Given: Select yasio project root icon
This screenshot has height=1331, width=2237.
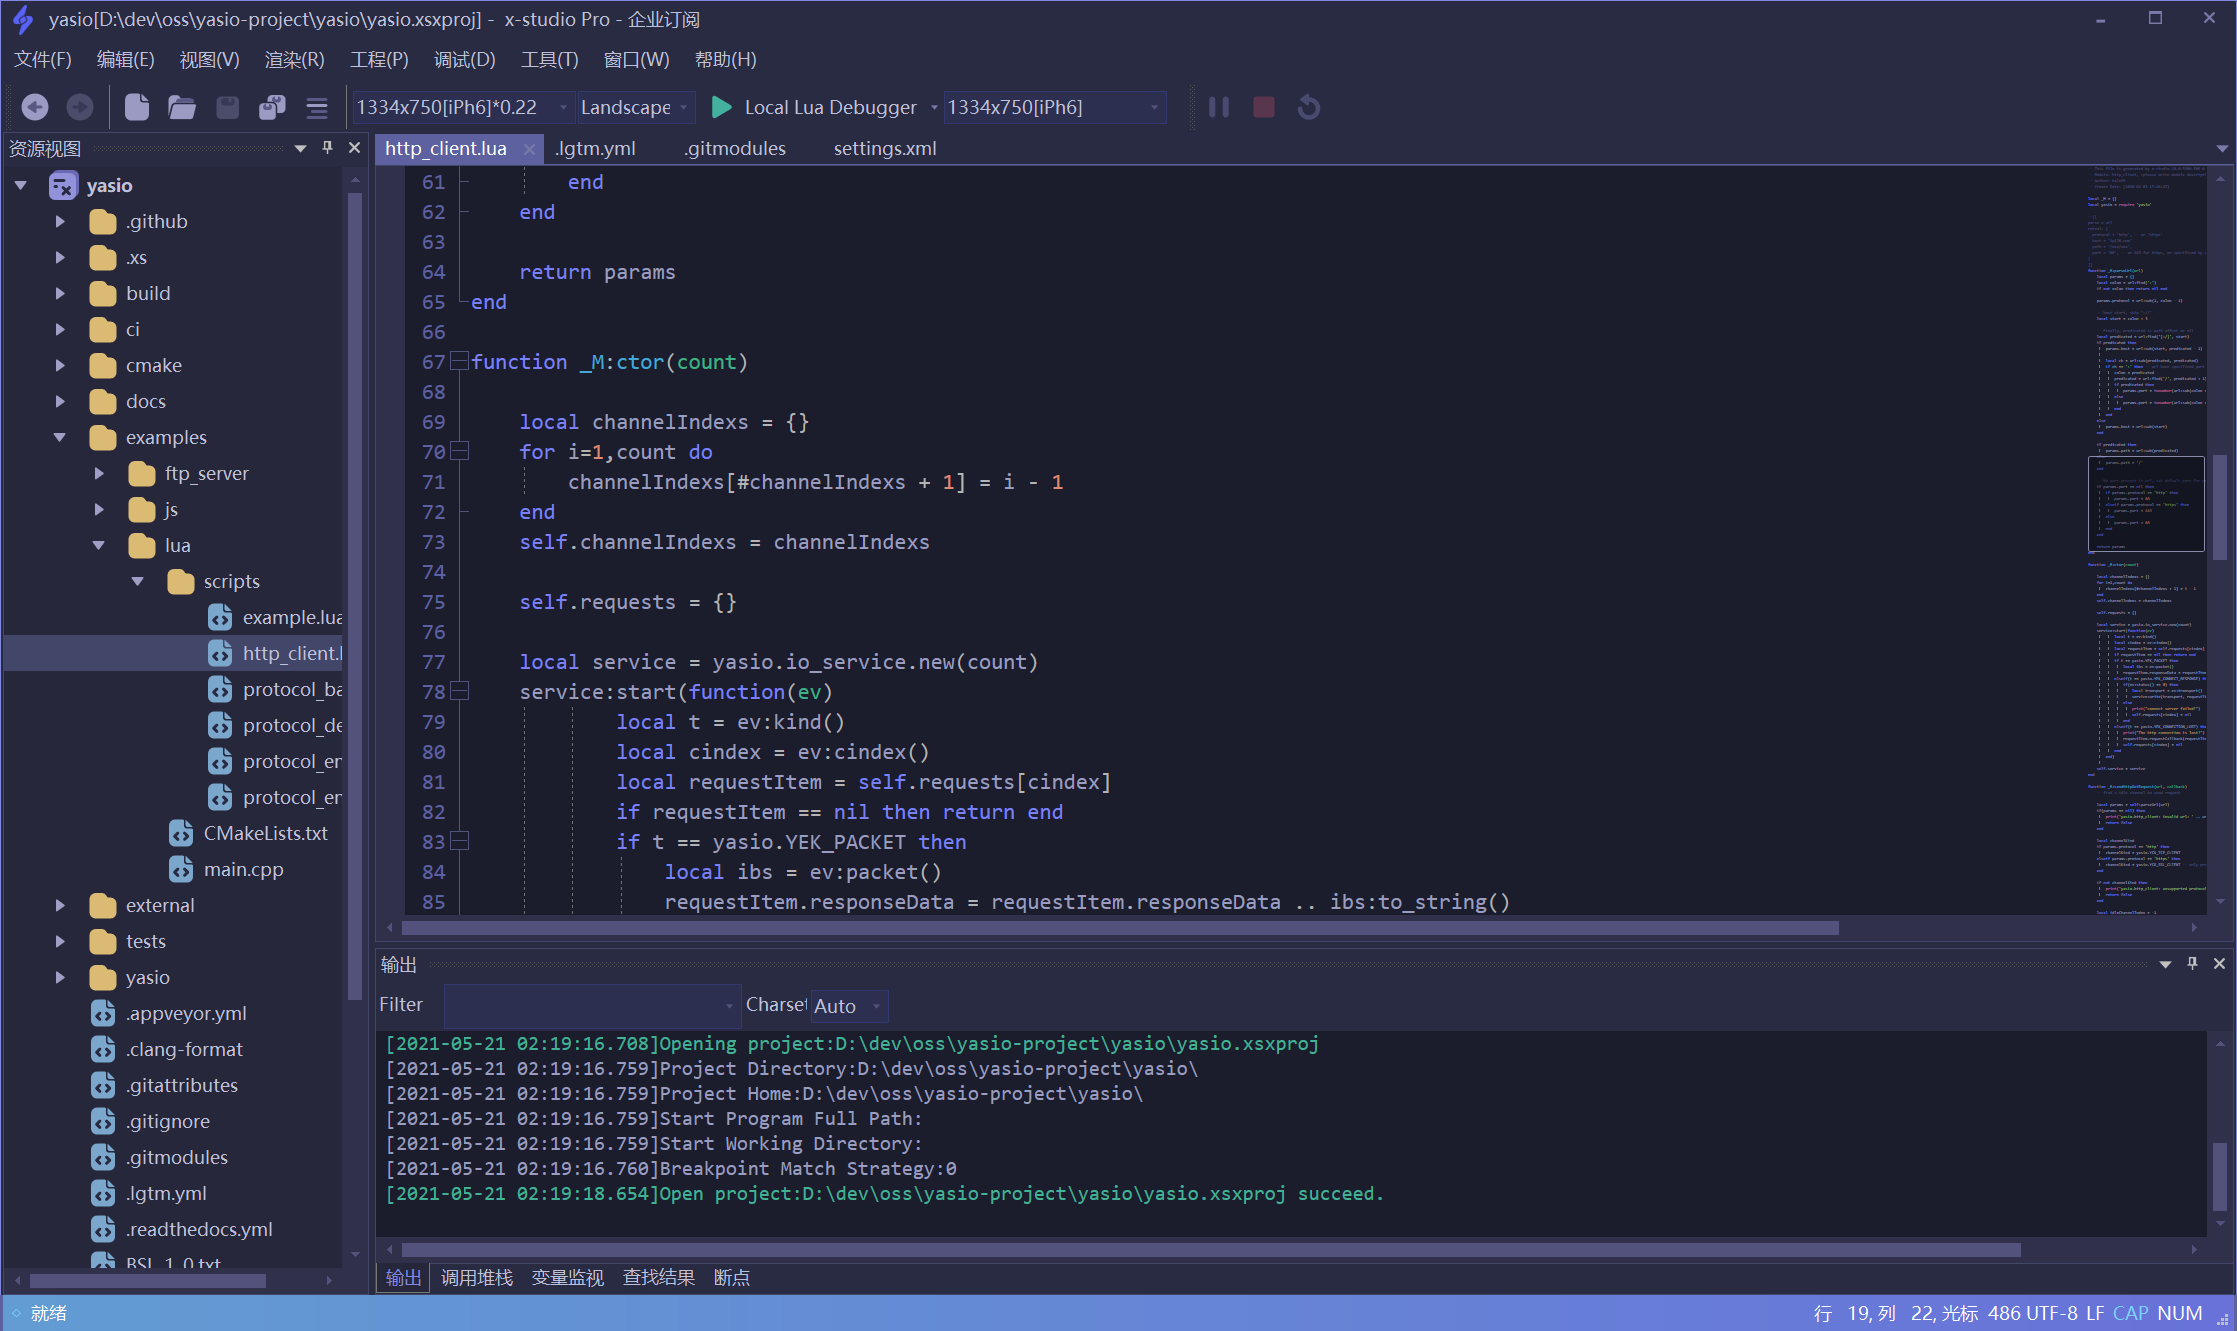Looking at the screenshot, I should click(x=63, y=185).
